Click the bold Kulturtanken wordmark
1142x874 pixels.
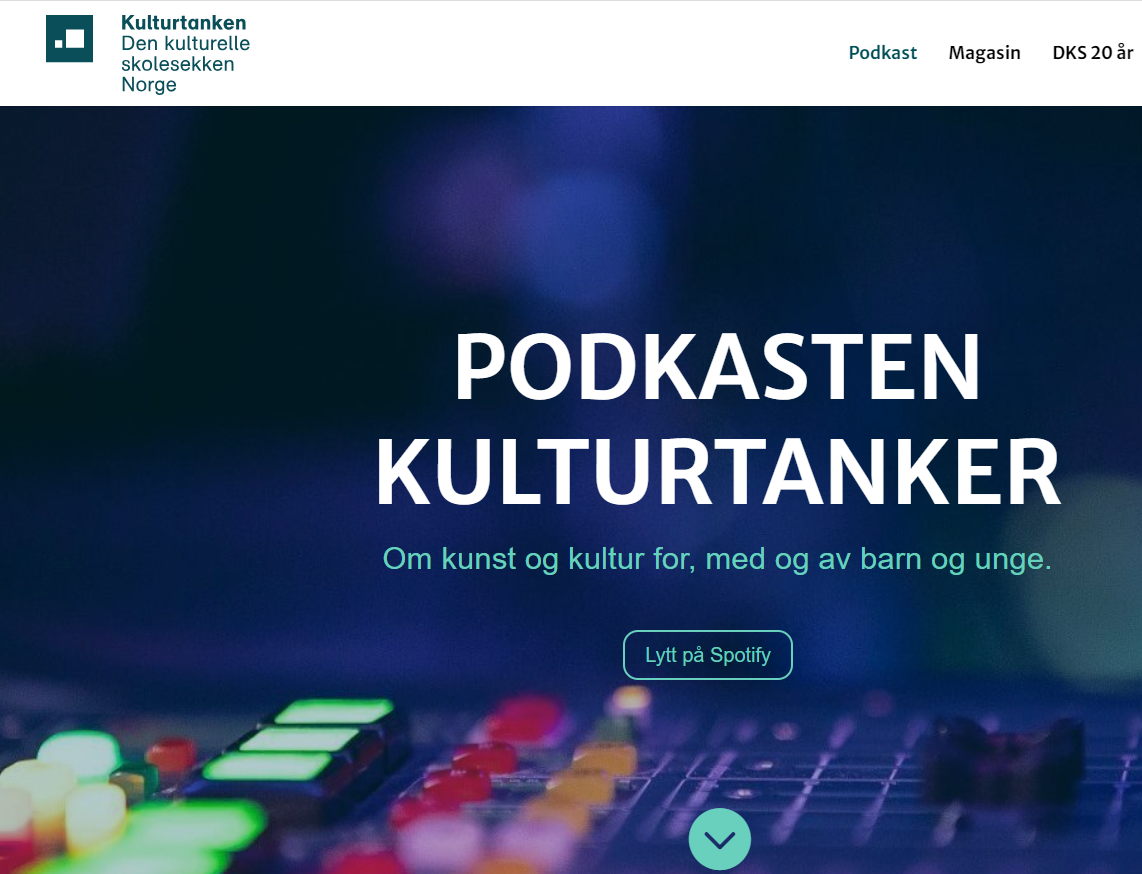(x=184, y=23)
